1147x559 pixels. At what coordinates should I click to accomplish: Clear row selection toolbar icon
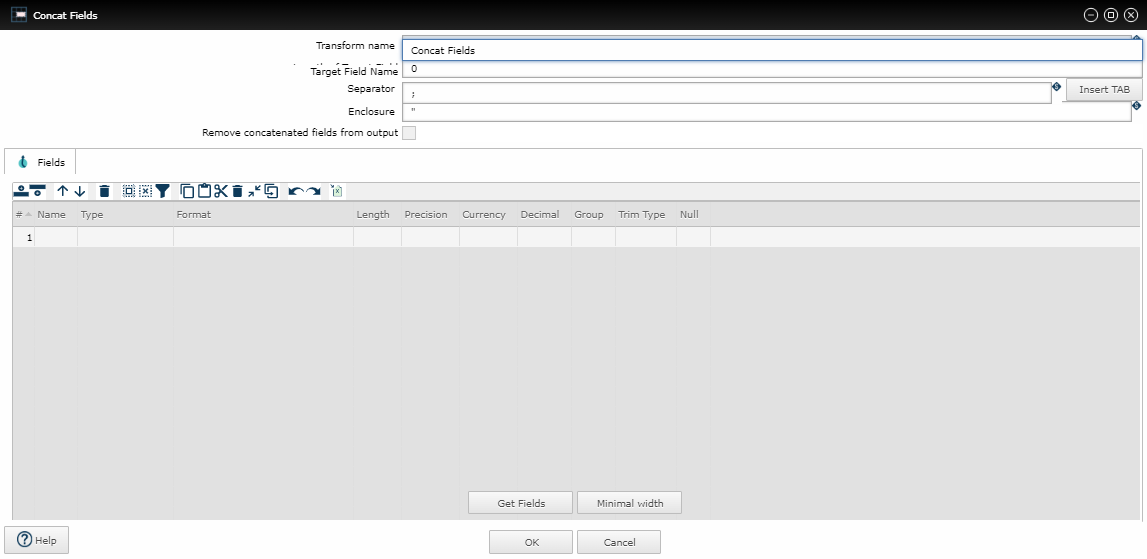click(146, 191)
